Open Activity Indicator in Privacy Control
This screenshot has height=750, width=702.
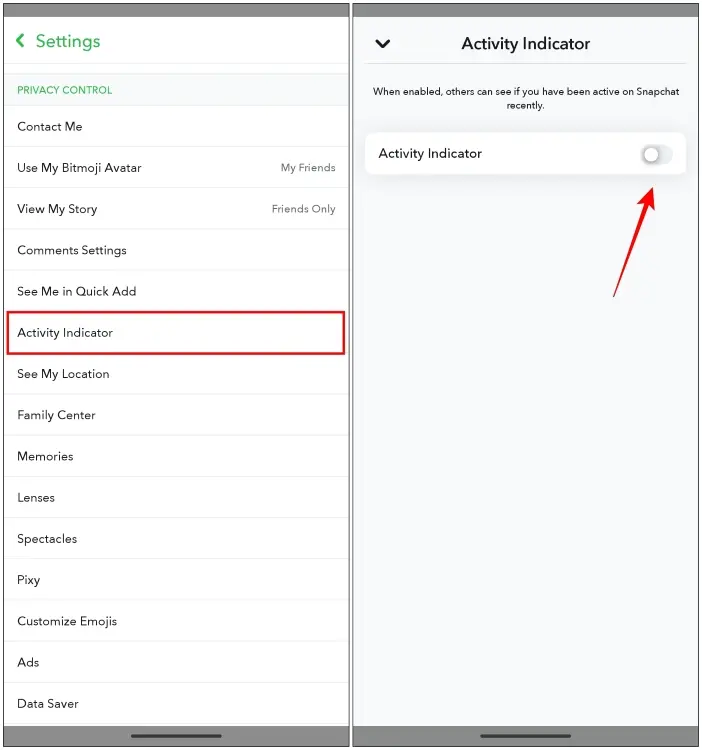(x=176, y=333)
